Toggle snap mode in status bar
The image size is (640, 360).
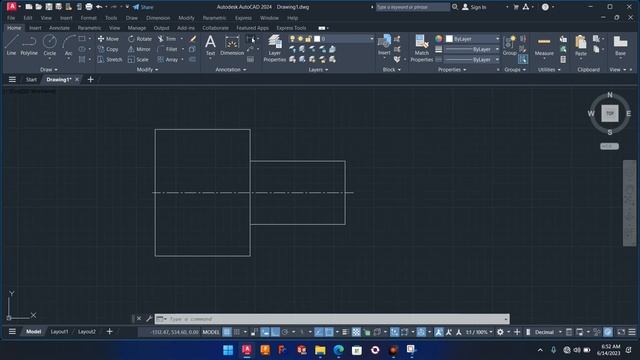tap(237, 332)
